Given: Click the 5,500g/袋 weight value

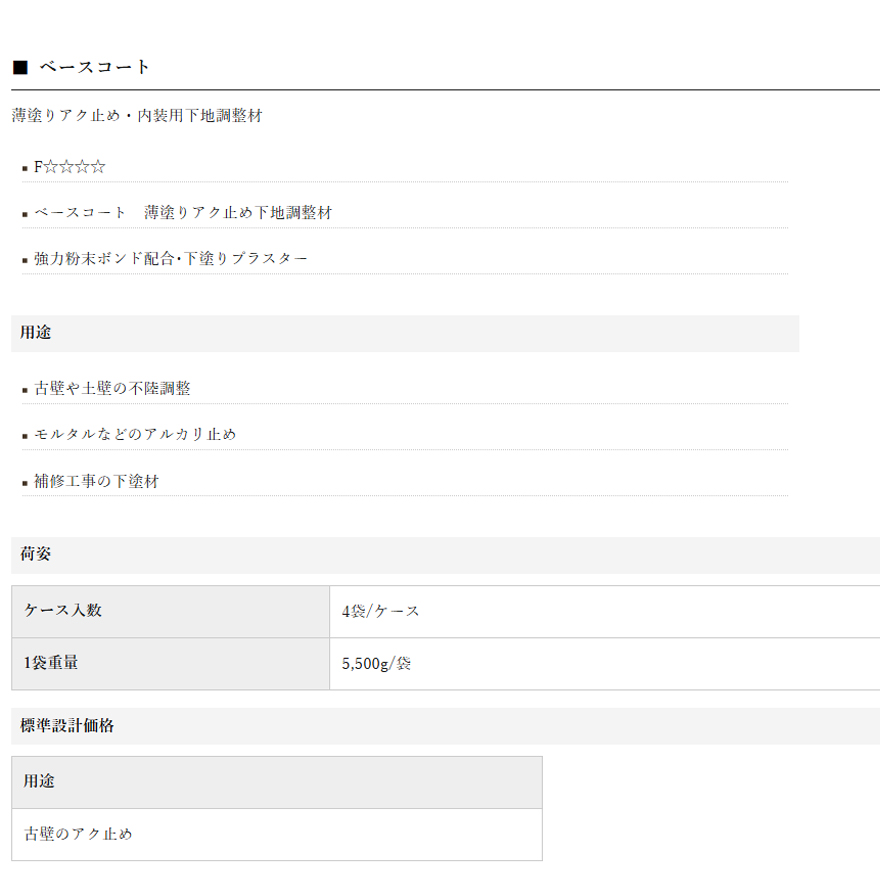Looking at the screenshot, I should click(x=376, y=663).
